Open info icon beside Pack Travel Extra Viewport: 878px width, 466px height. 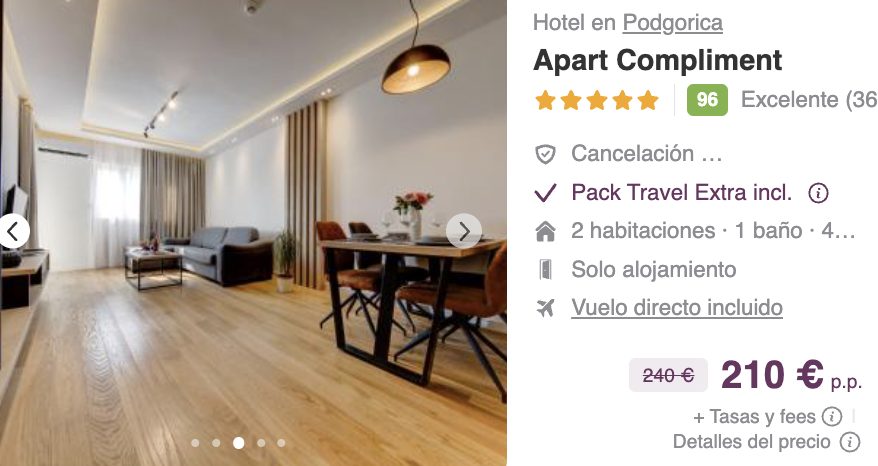818,193
